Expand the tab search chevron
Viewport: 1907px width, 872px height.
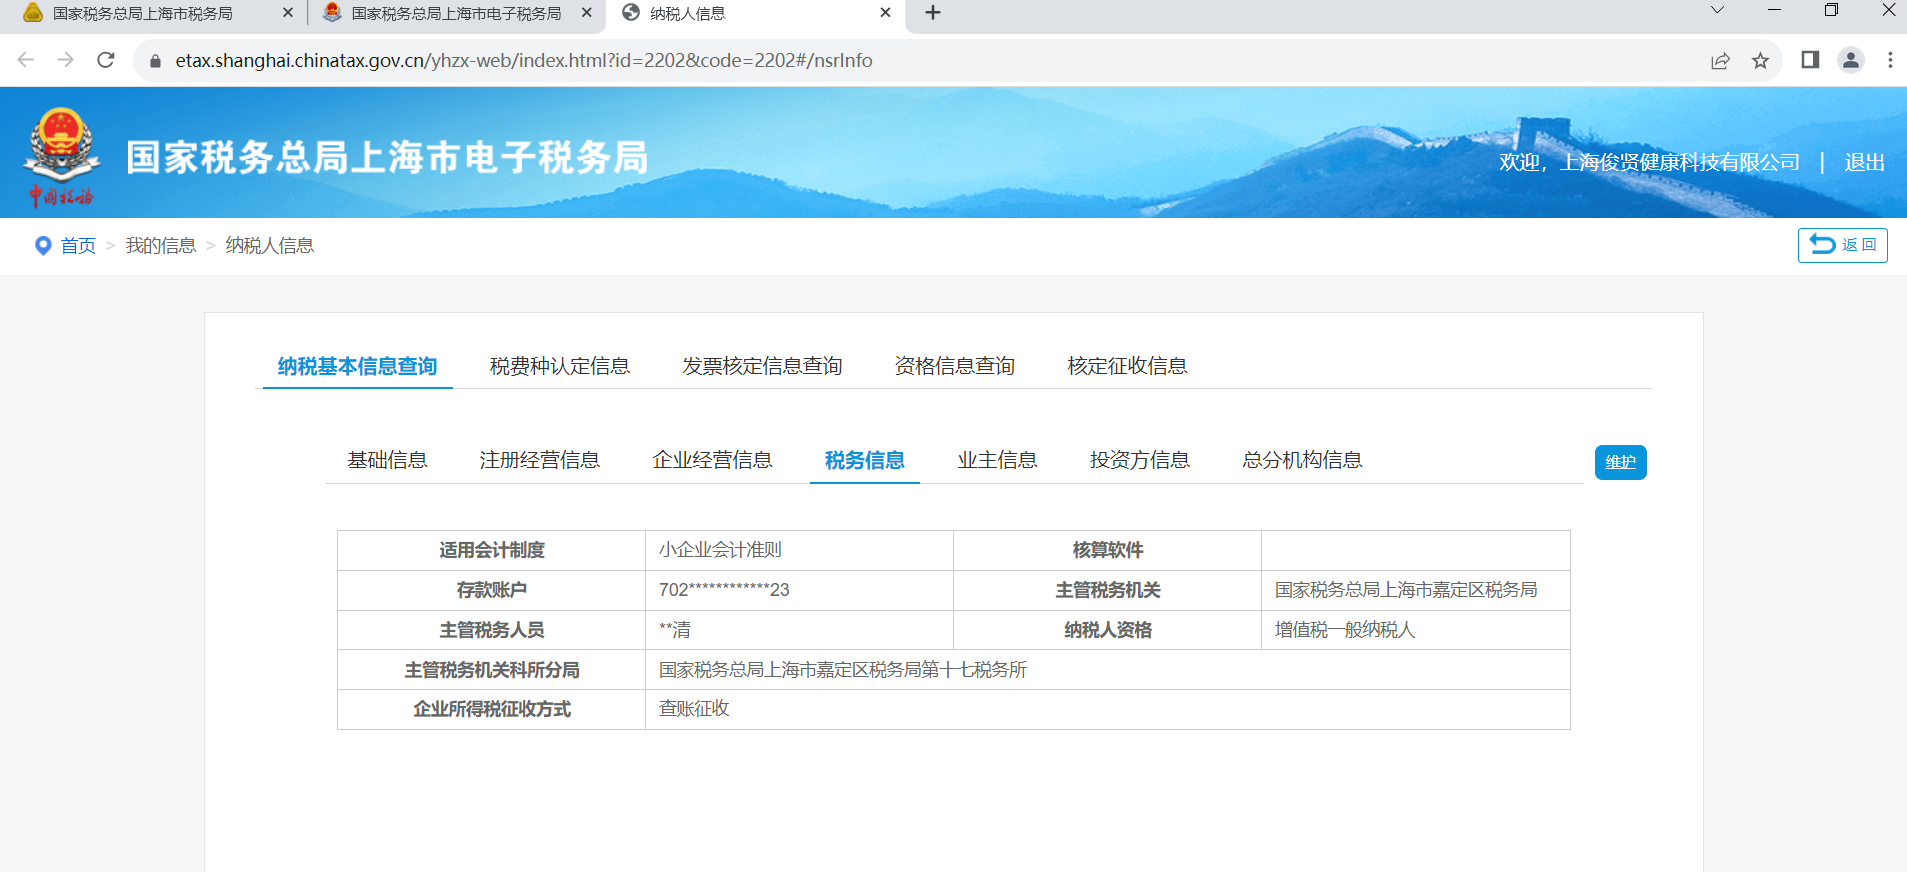click(x=1717, y=11)
